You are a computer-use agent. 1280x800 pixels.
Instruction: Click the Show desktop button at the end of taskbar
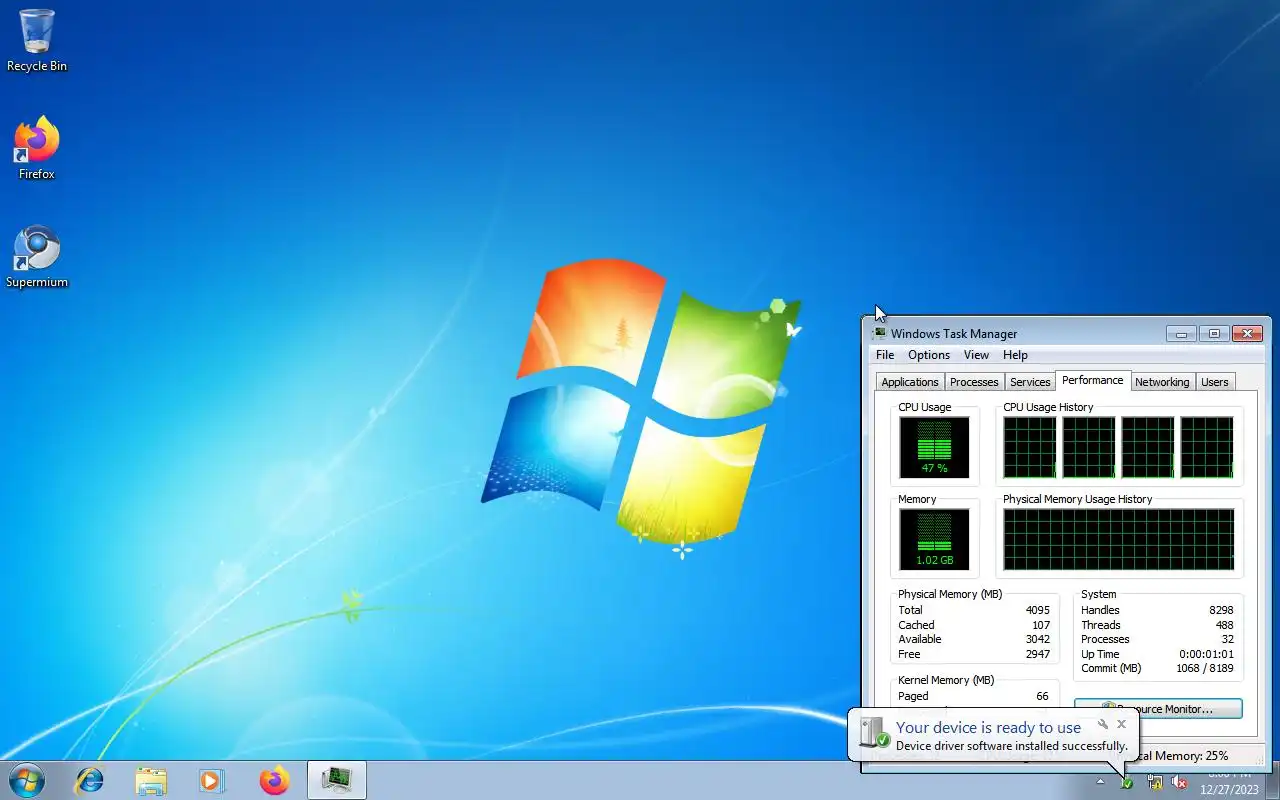1273,780
